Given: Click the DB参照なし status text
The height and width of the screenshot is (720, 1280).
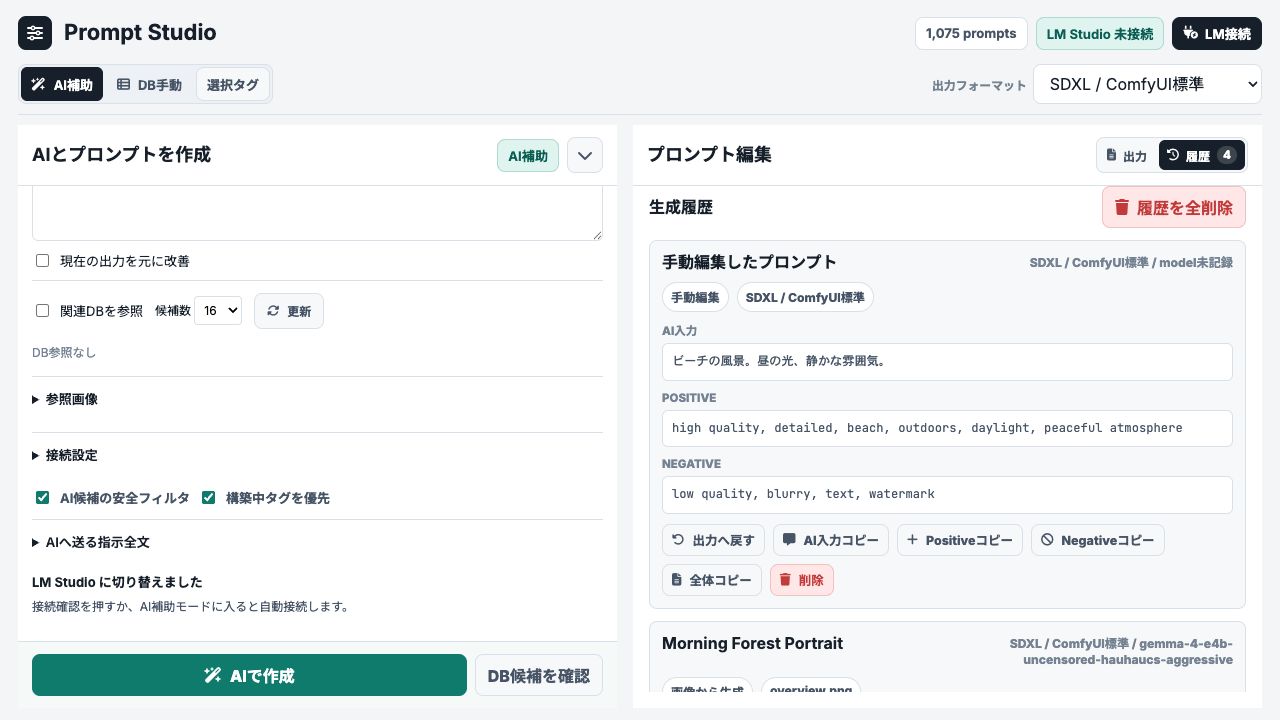Looking at the screenshot, I should [64, 353].
